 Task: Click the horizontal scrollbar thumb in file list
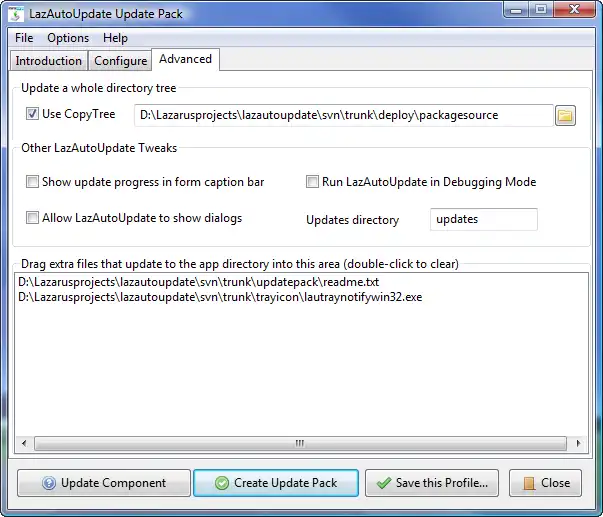click(300, 443)
